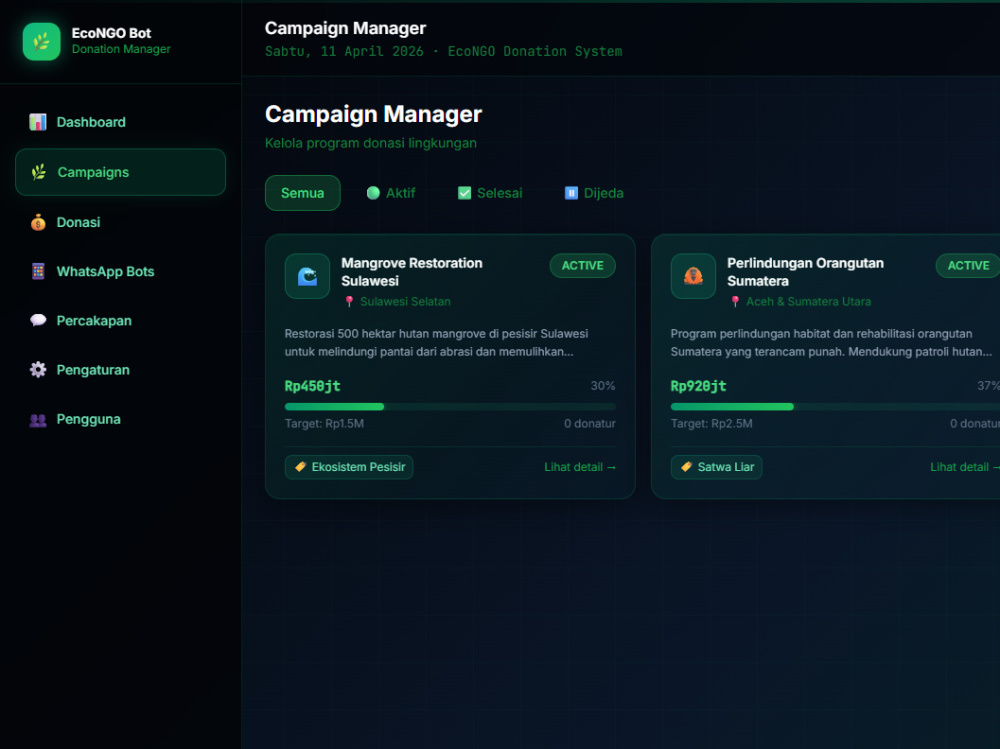The width and height of the screenshot is (1000, 749).
Task: Click the Target: Rp2.5M text
Action: click(x=712, y=424)
